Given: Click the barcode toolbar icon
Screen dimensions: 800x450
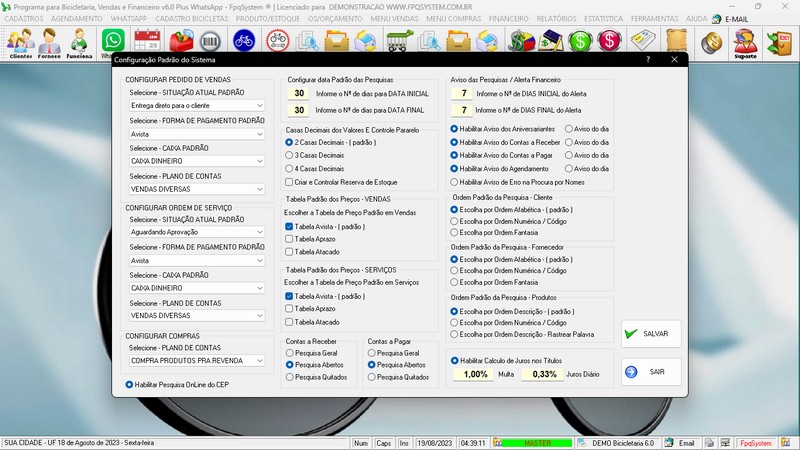Looking at the screenshot, I should click(x=210, y=41).
